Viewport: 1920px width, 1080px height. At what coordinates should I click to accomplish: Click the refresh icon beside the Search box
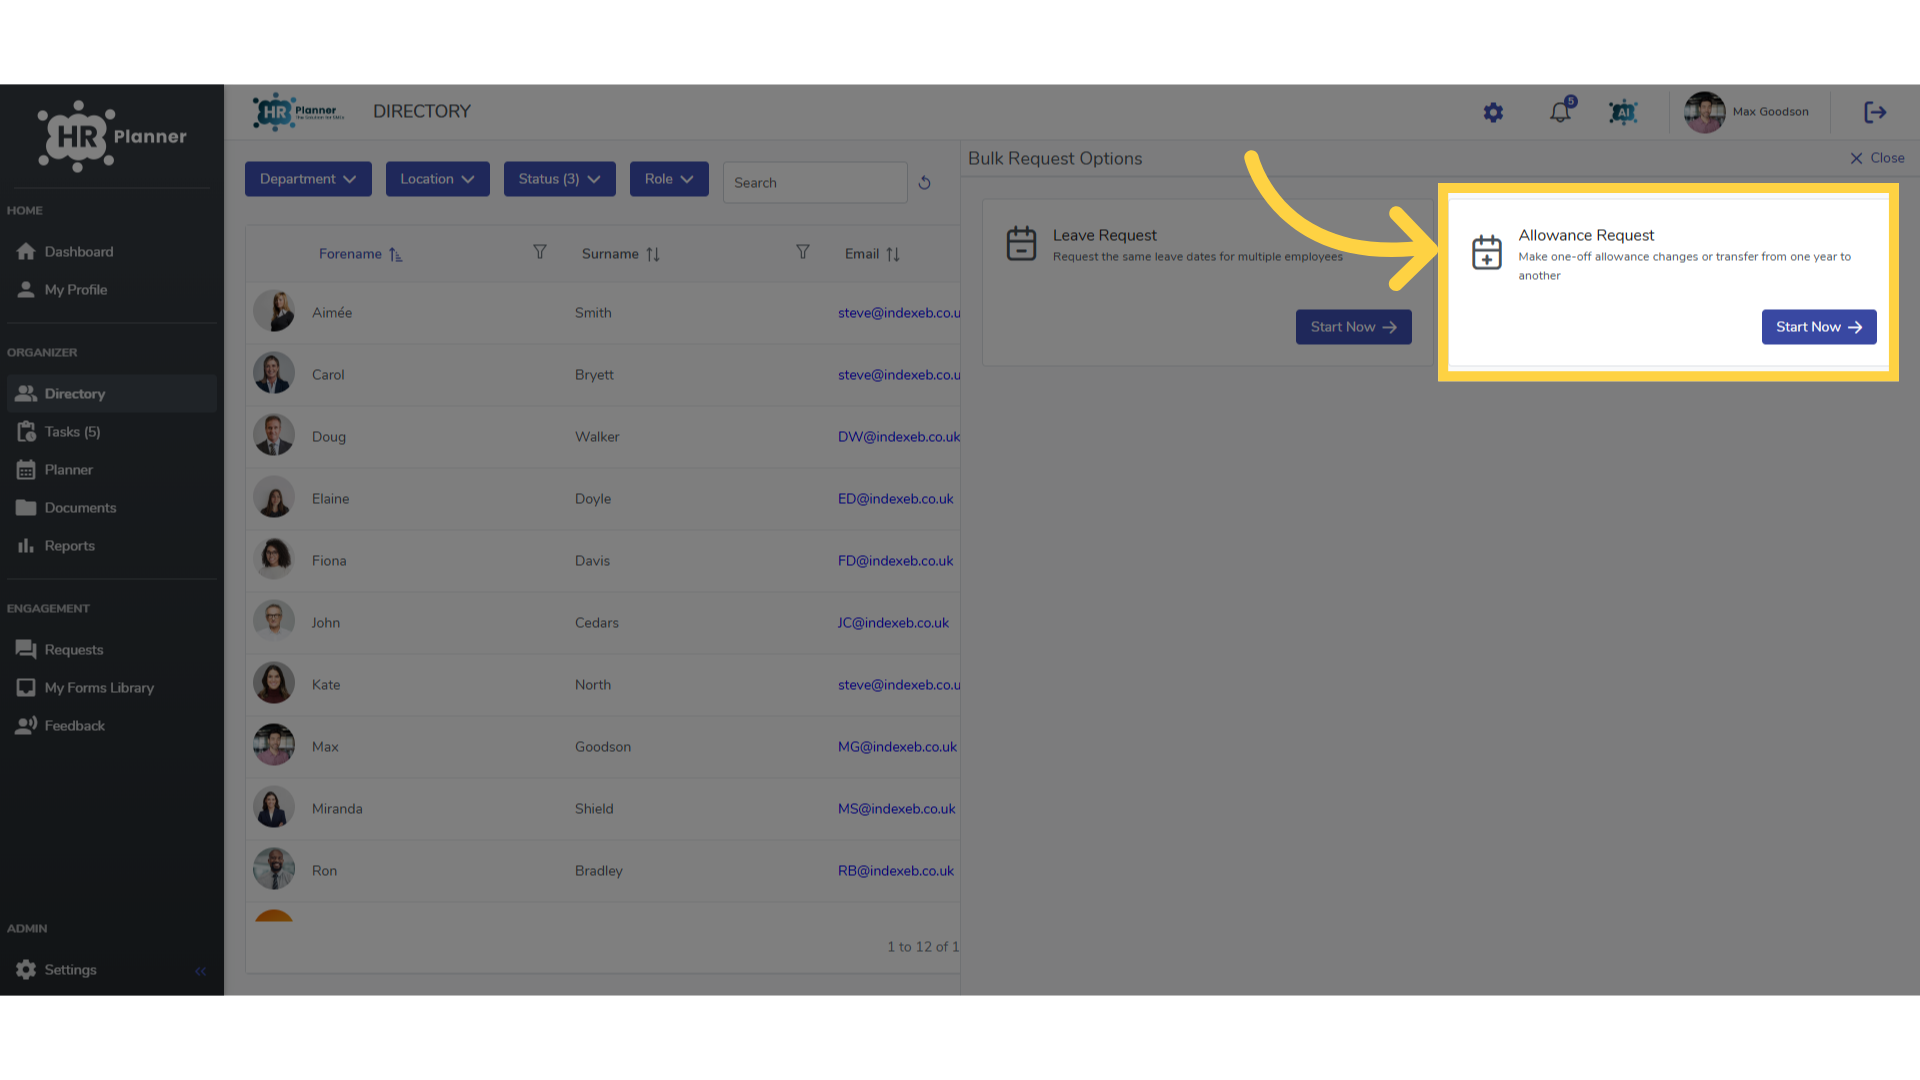[924, 183]
